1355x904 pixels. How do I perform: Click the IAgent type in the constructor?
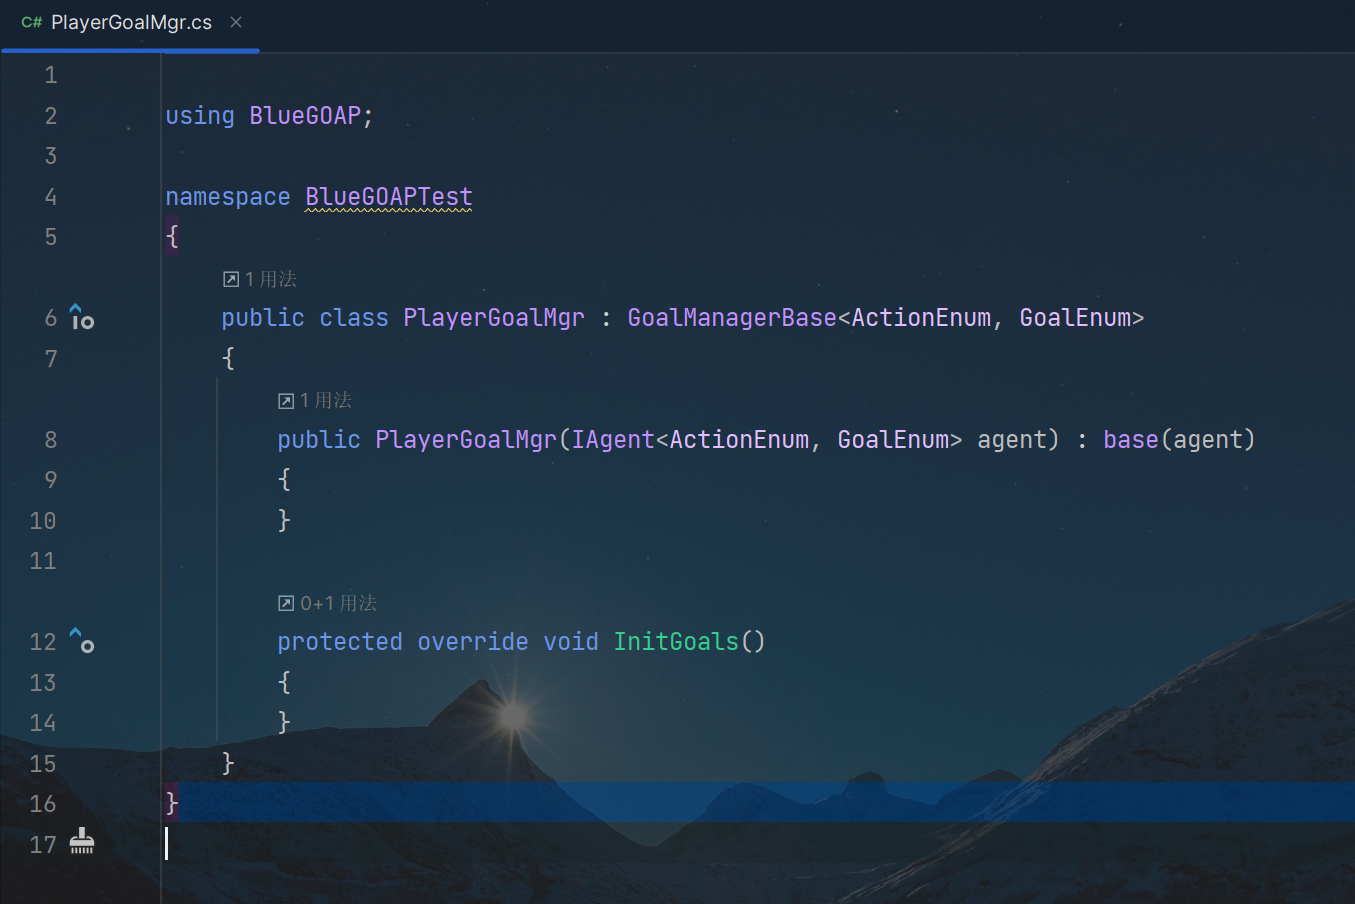(612, 440)
